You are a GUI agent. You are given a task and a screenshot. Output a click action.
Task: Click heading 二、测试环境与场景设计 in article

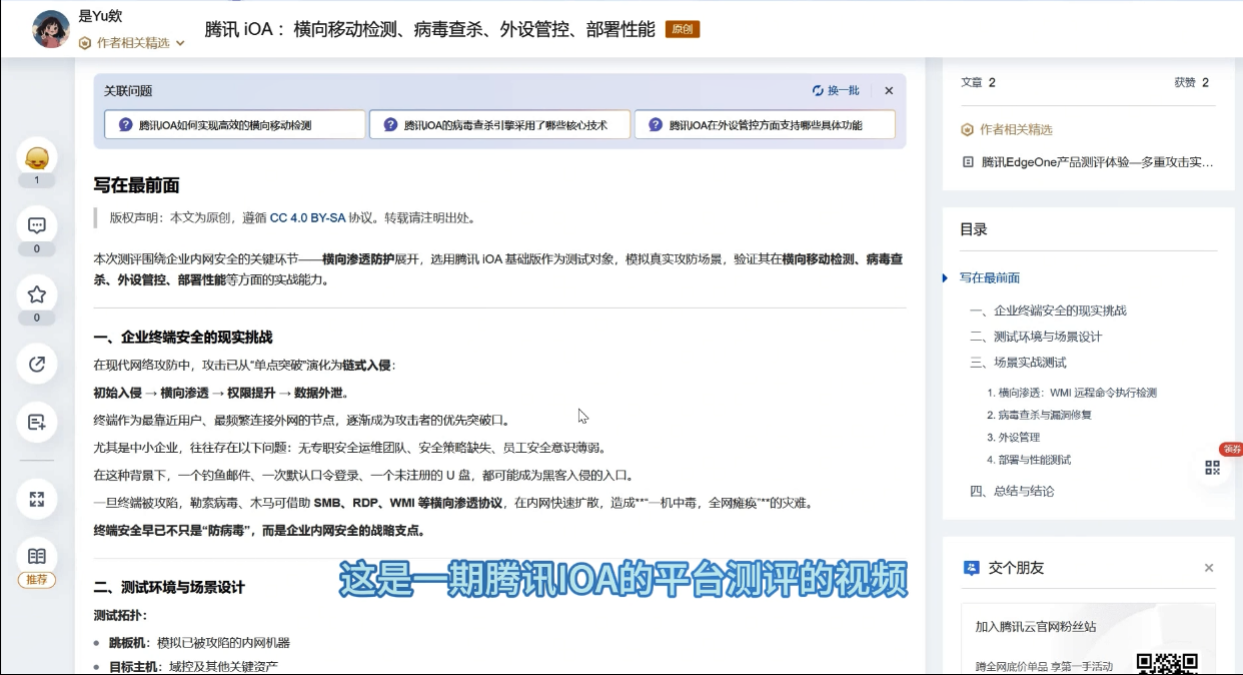(x=169, y=587)
